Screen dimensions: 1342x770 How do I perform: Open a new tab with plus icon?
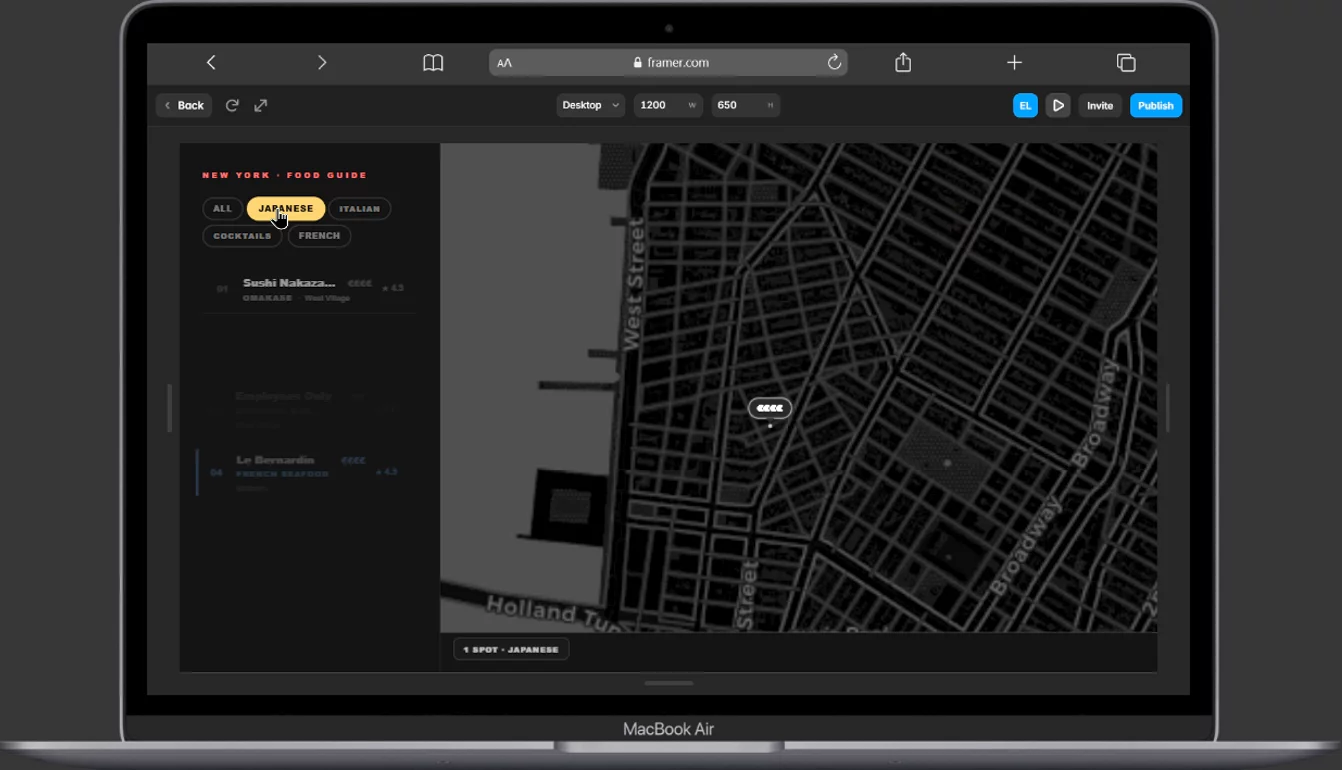(x=1014, y=62)
